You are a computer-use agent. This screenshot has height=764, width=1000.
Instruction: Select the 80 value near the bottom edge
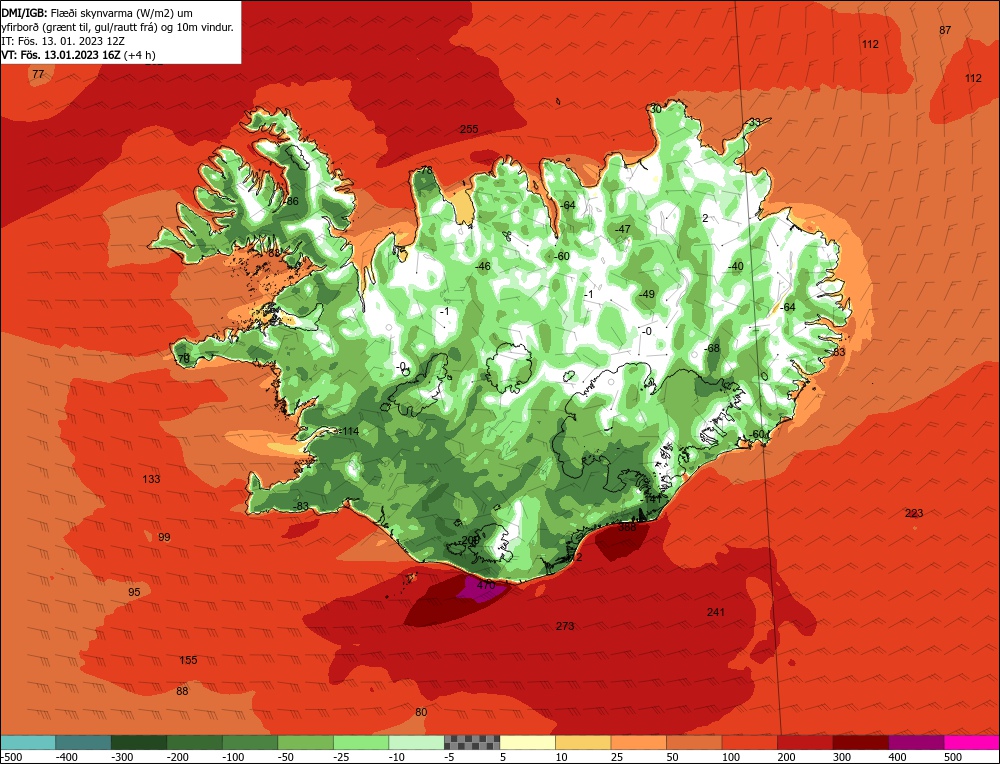[x=421, y=712]
